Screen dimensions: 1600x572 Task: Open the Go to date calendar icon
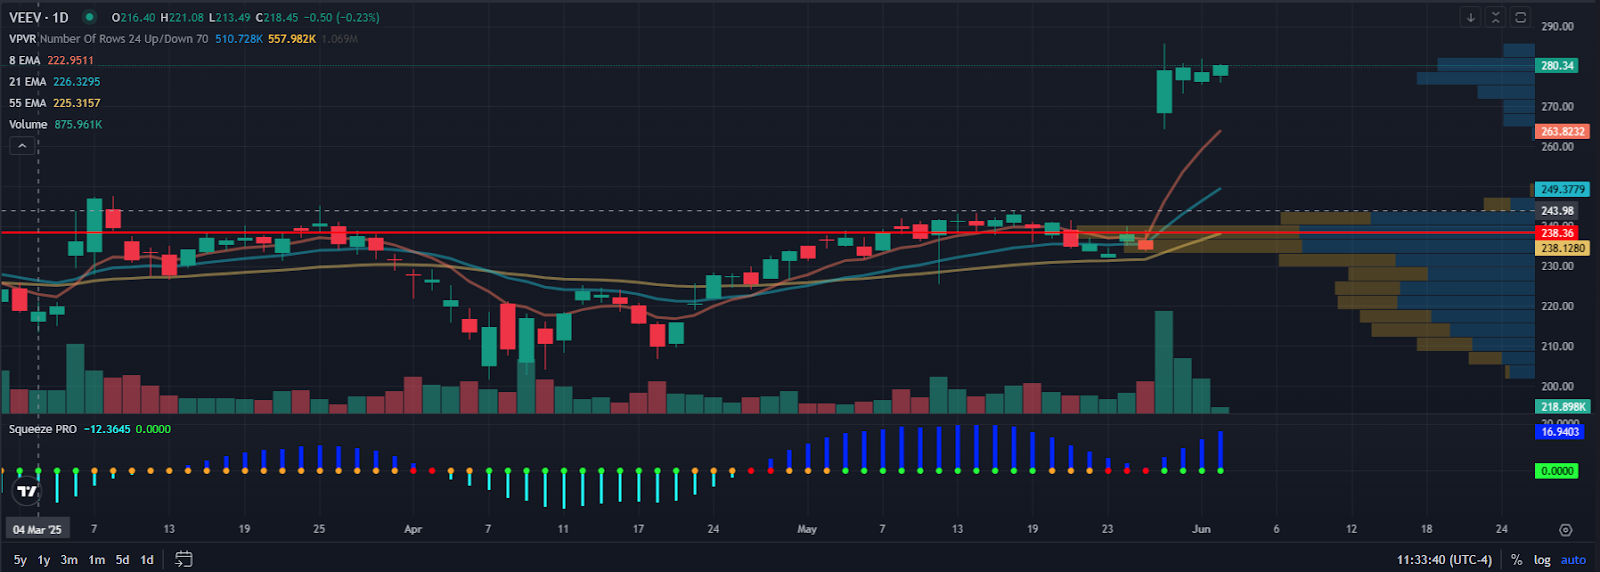point(184,559)
